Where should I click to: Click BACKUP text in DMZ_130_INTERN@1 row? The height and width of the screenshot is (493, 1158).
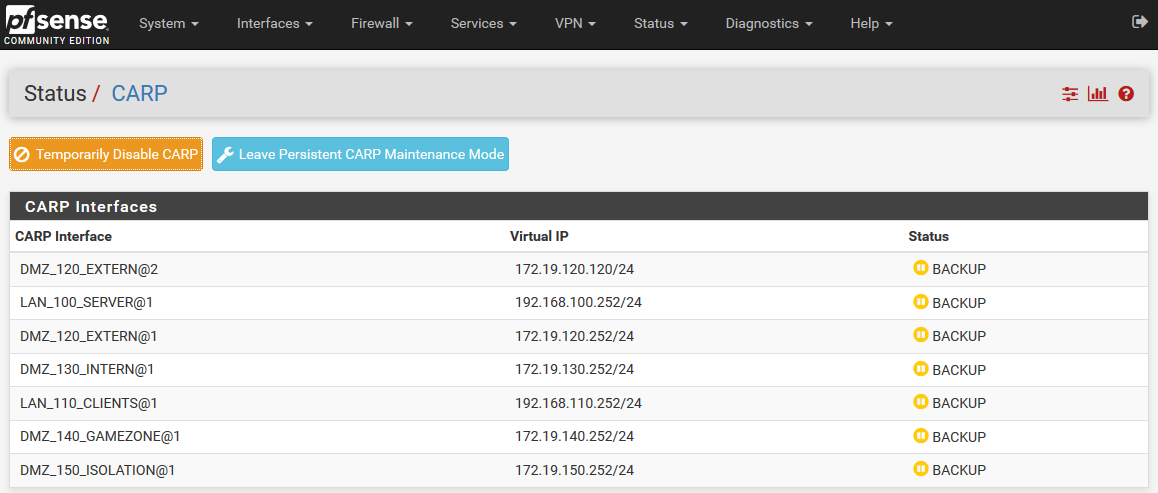[959, 370]
